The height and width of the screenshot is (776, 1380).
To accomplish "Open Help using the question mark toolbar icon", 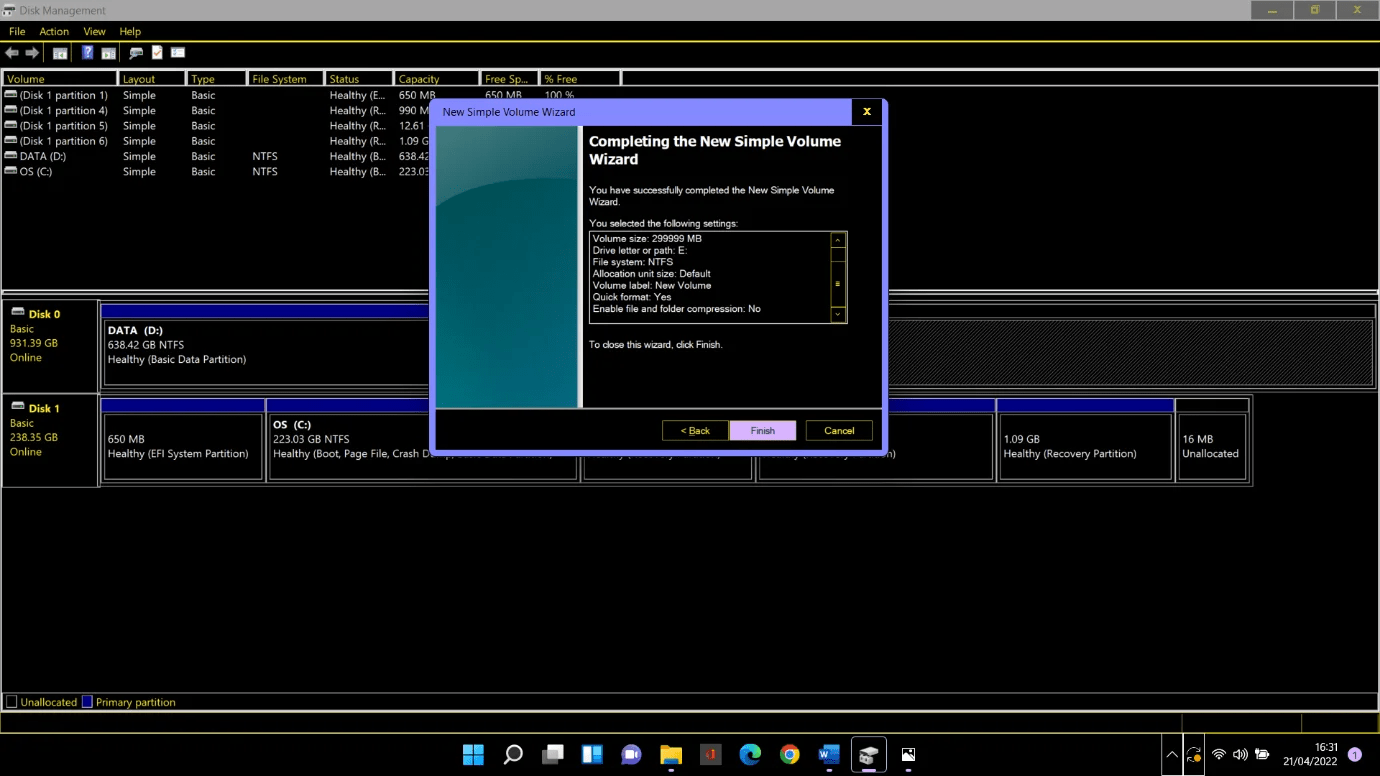I will click(x=87, y=52).
